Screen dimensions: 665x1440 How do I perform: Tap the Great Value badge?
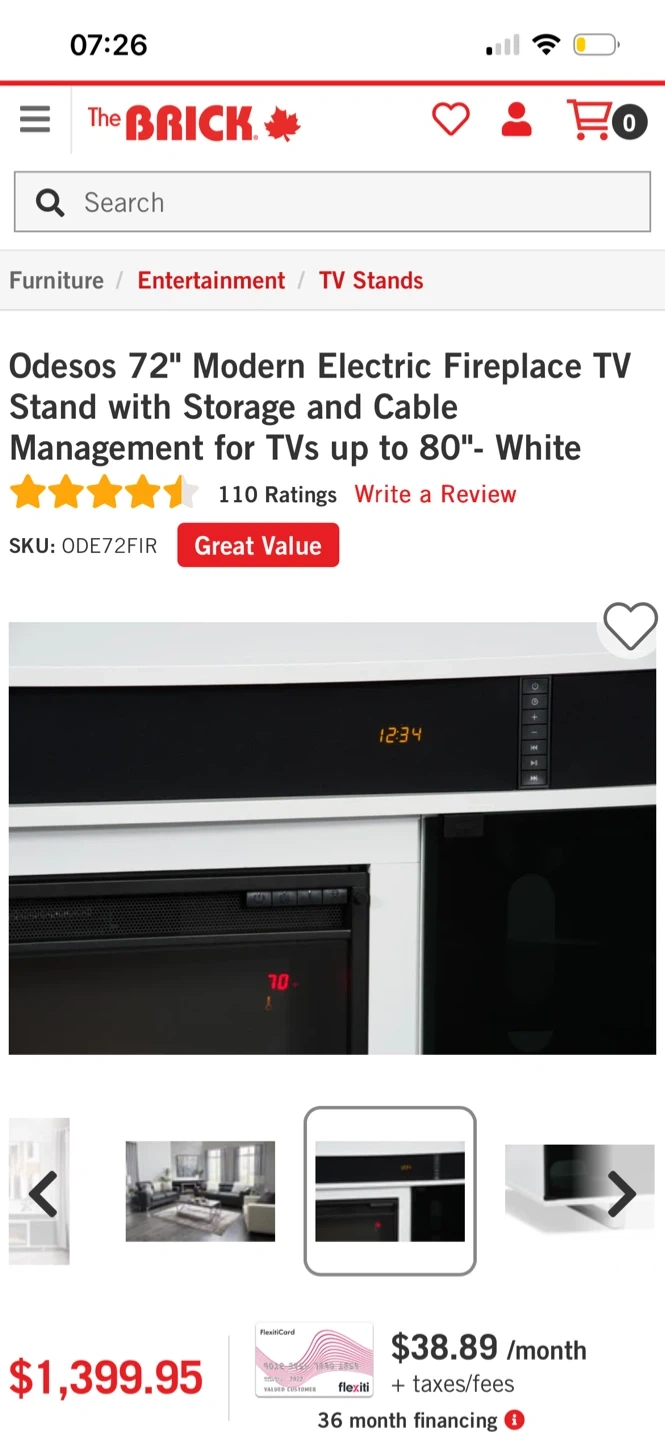click(258, 545)
